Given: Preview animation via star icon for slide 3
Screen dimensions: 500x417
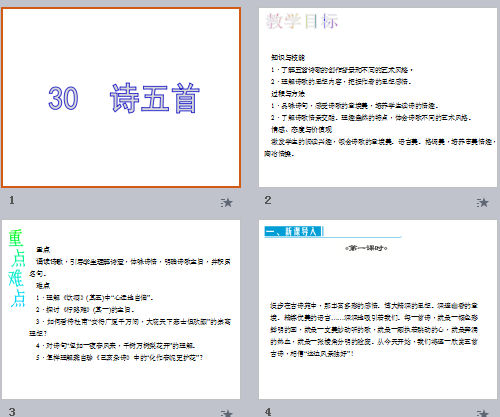Looking at the screenshot, I should pos(226,413).
